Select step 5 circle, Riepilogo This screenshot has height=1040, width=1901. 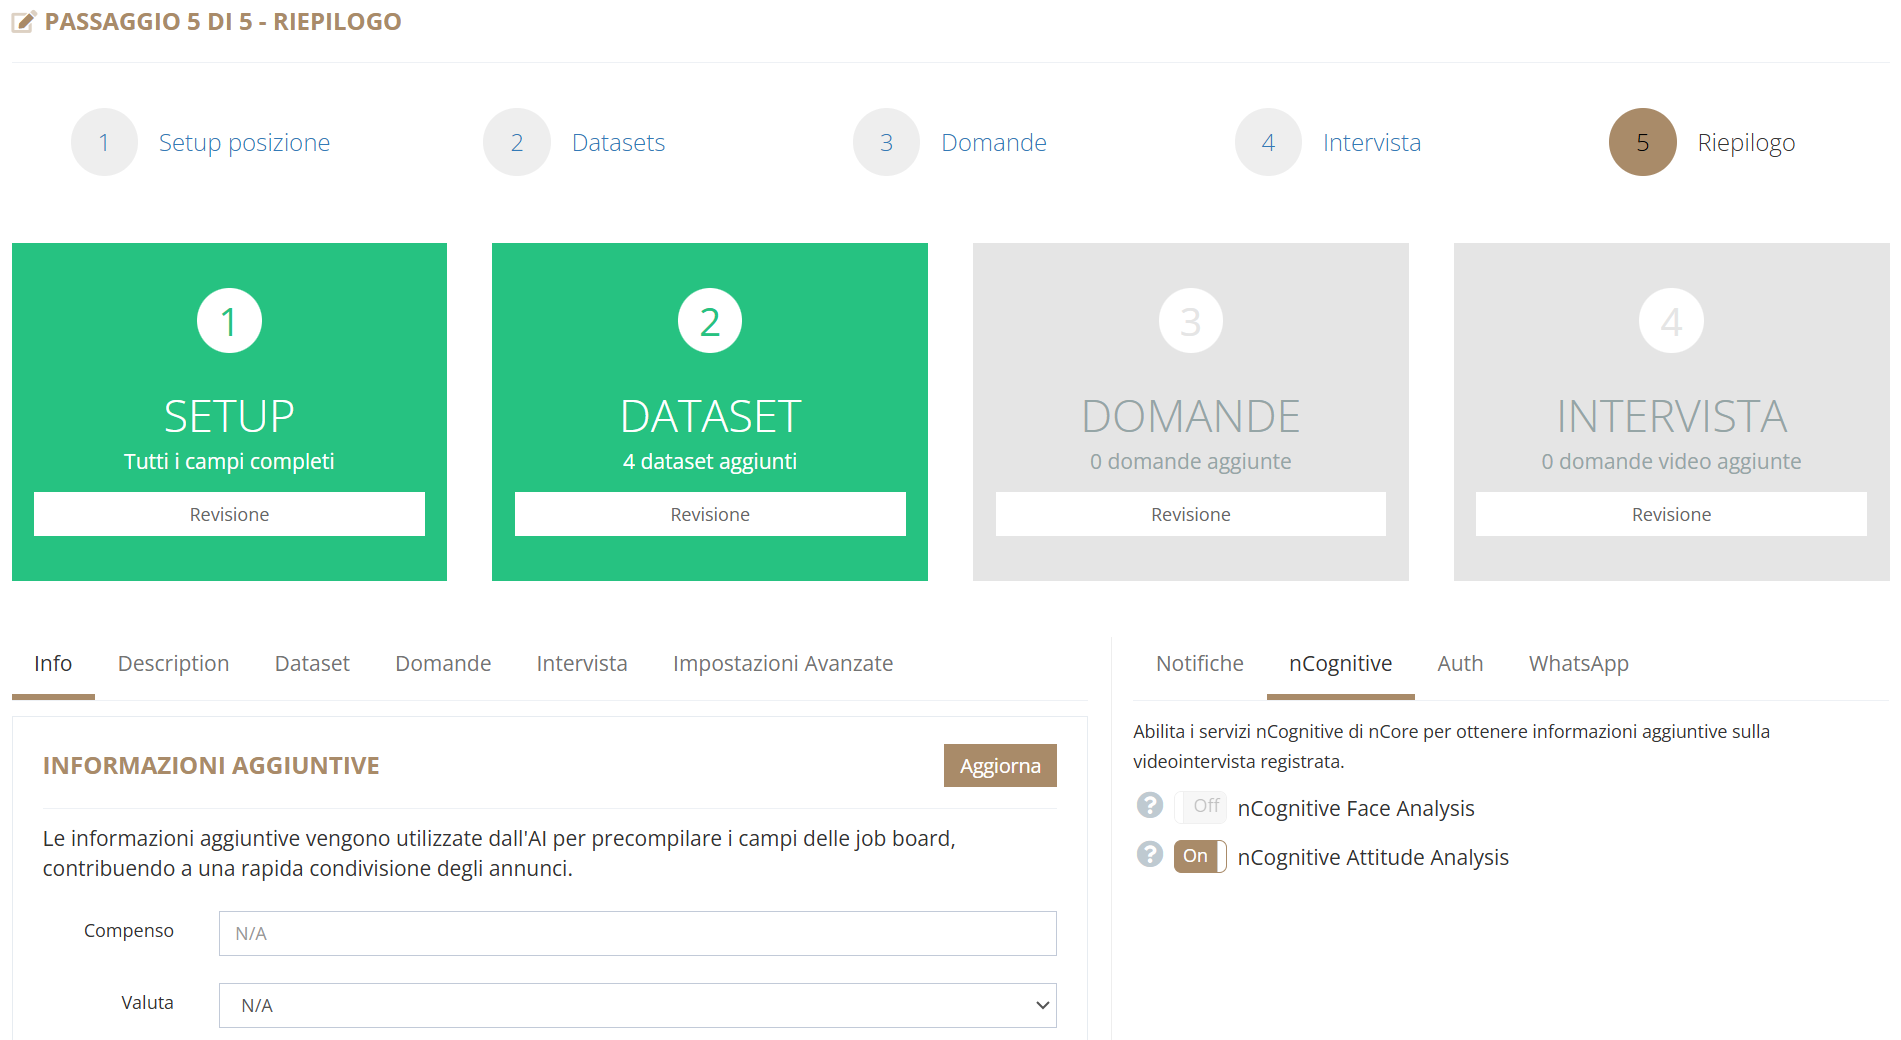click(1642, 142)
